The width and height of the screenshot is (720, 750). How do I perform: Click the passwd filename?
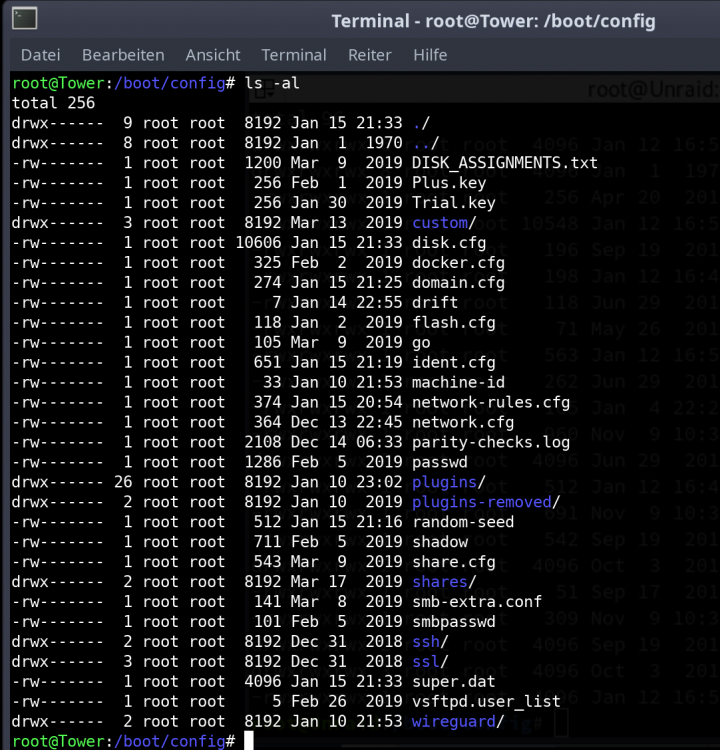click(x=440, y=462)
